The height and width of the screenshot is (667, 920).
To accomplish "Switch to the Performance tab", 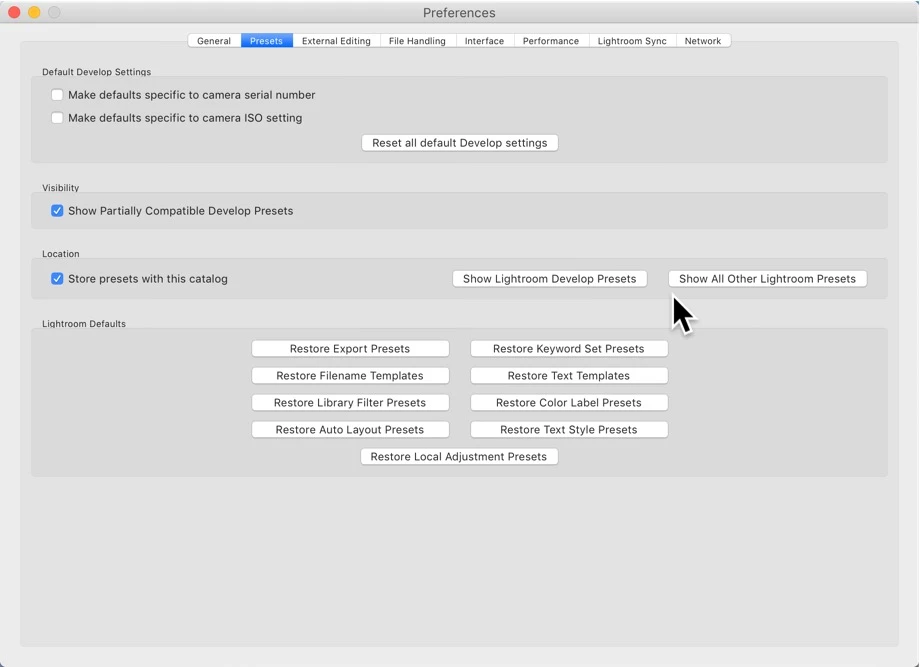I will click(551, 41).
